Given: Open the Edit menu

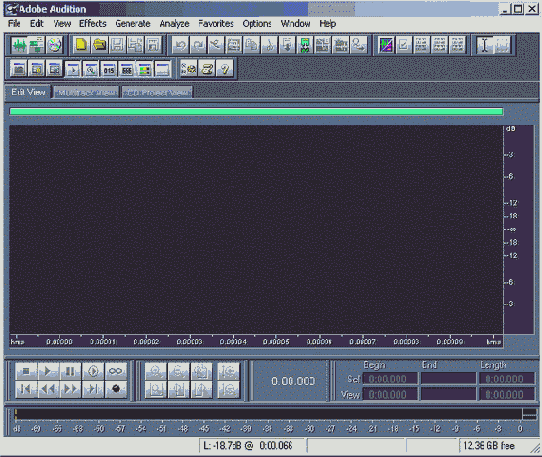Looking at the screenshot, I should [37, 24].
